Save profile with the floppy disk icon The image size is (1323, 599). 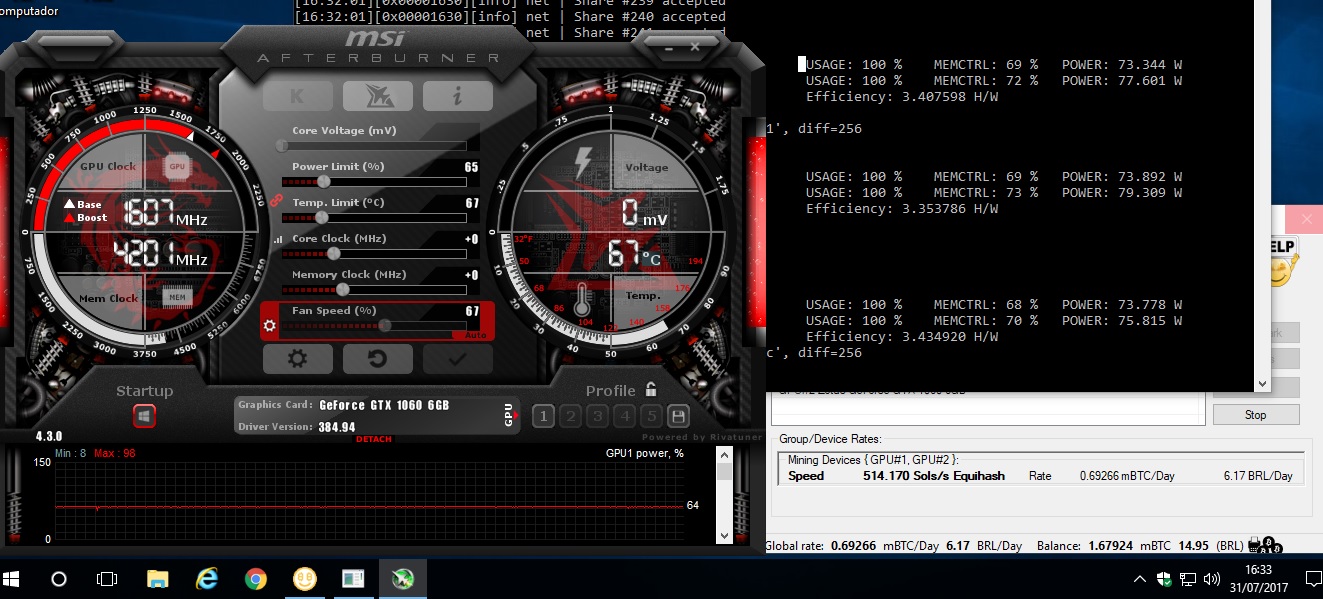pos(678,417)
